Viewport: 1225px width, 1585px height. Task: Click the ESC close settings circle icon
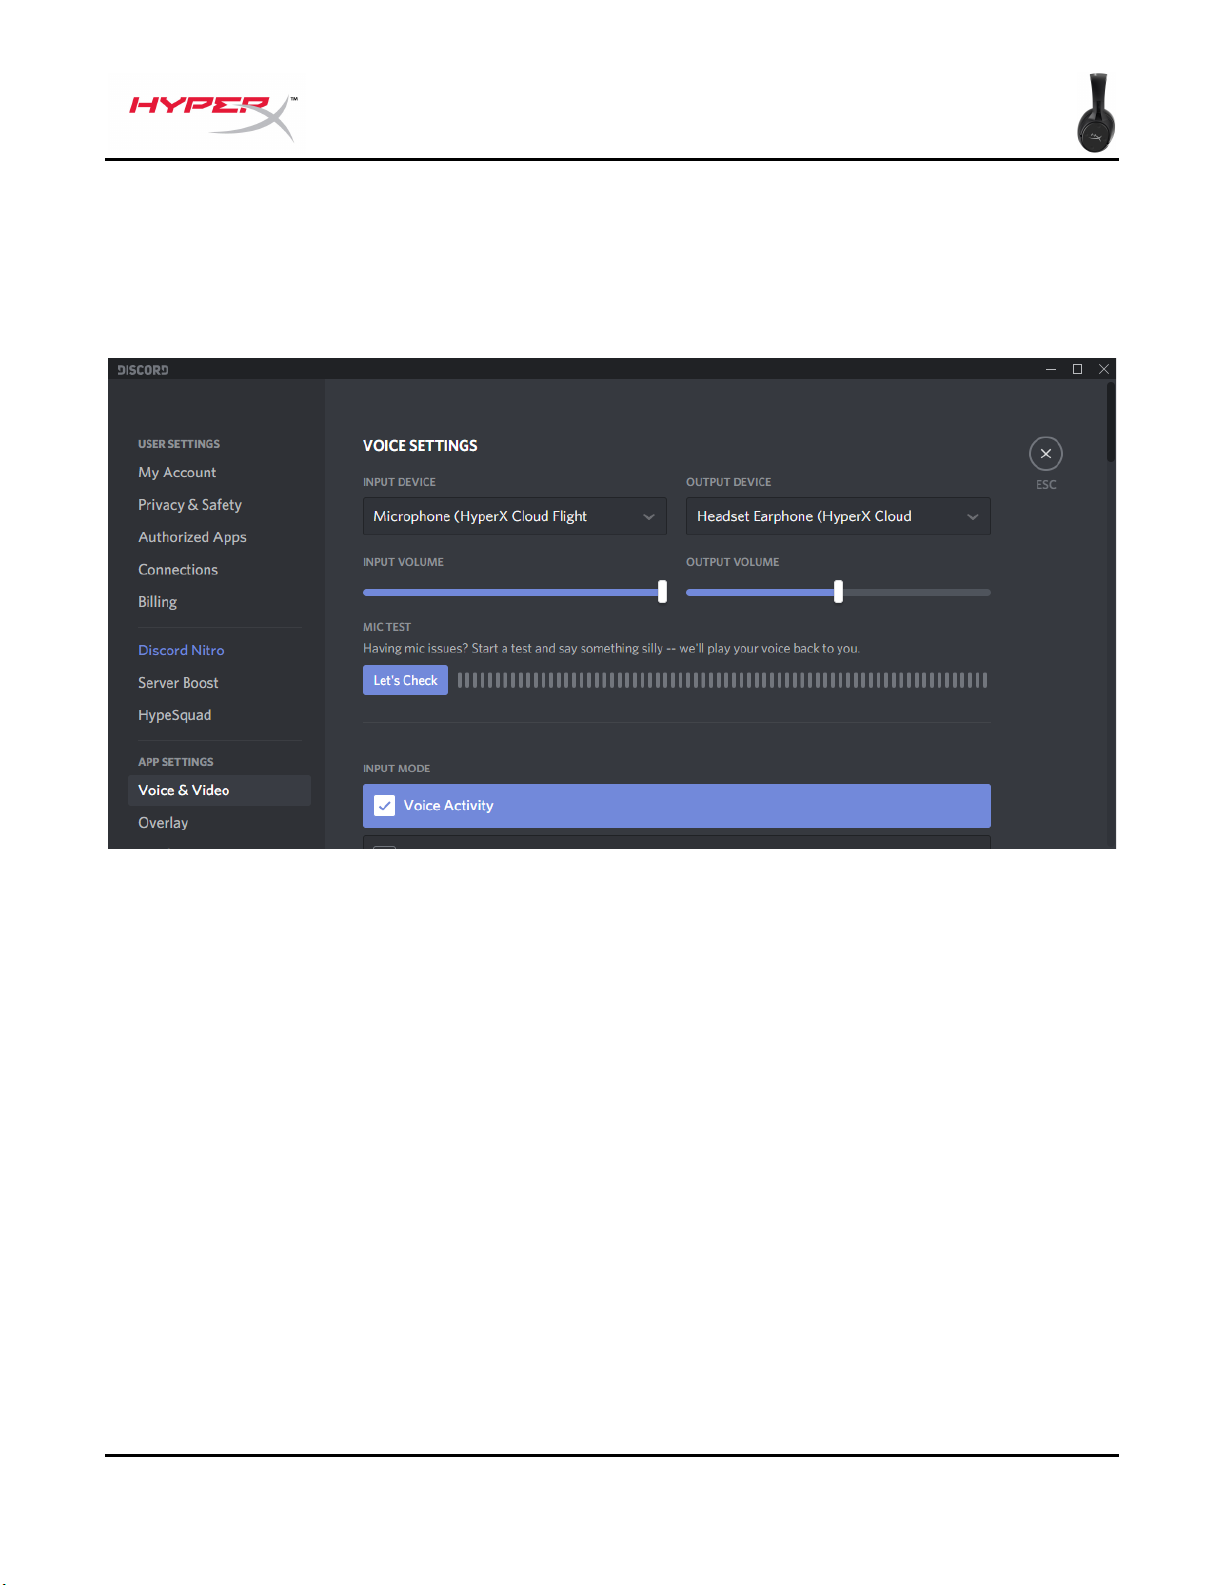click(1045, 454)
